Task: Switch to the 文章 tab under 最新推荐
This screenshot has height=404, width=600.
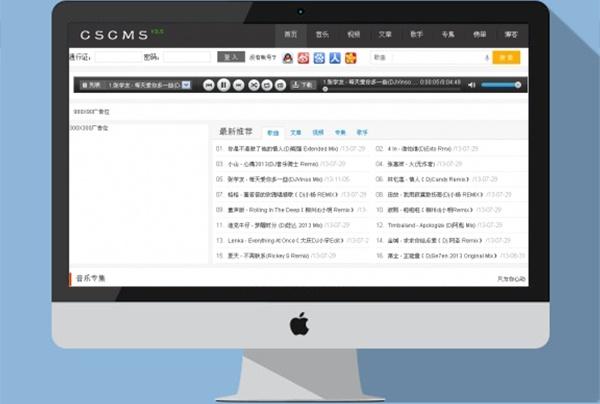Action: (x=295, y=132)
